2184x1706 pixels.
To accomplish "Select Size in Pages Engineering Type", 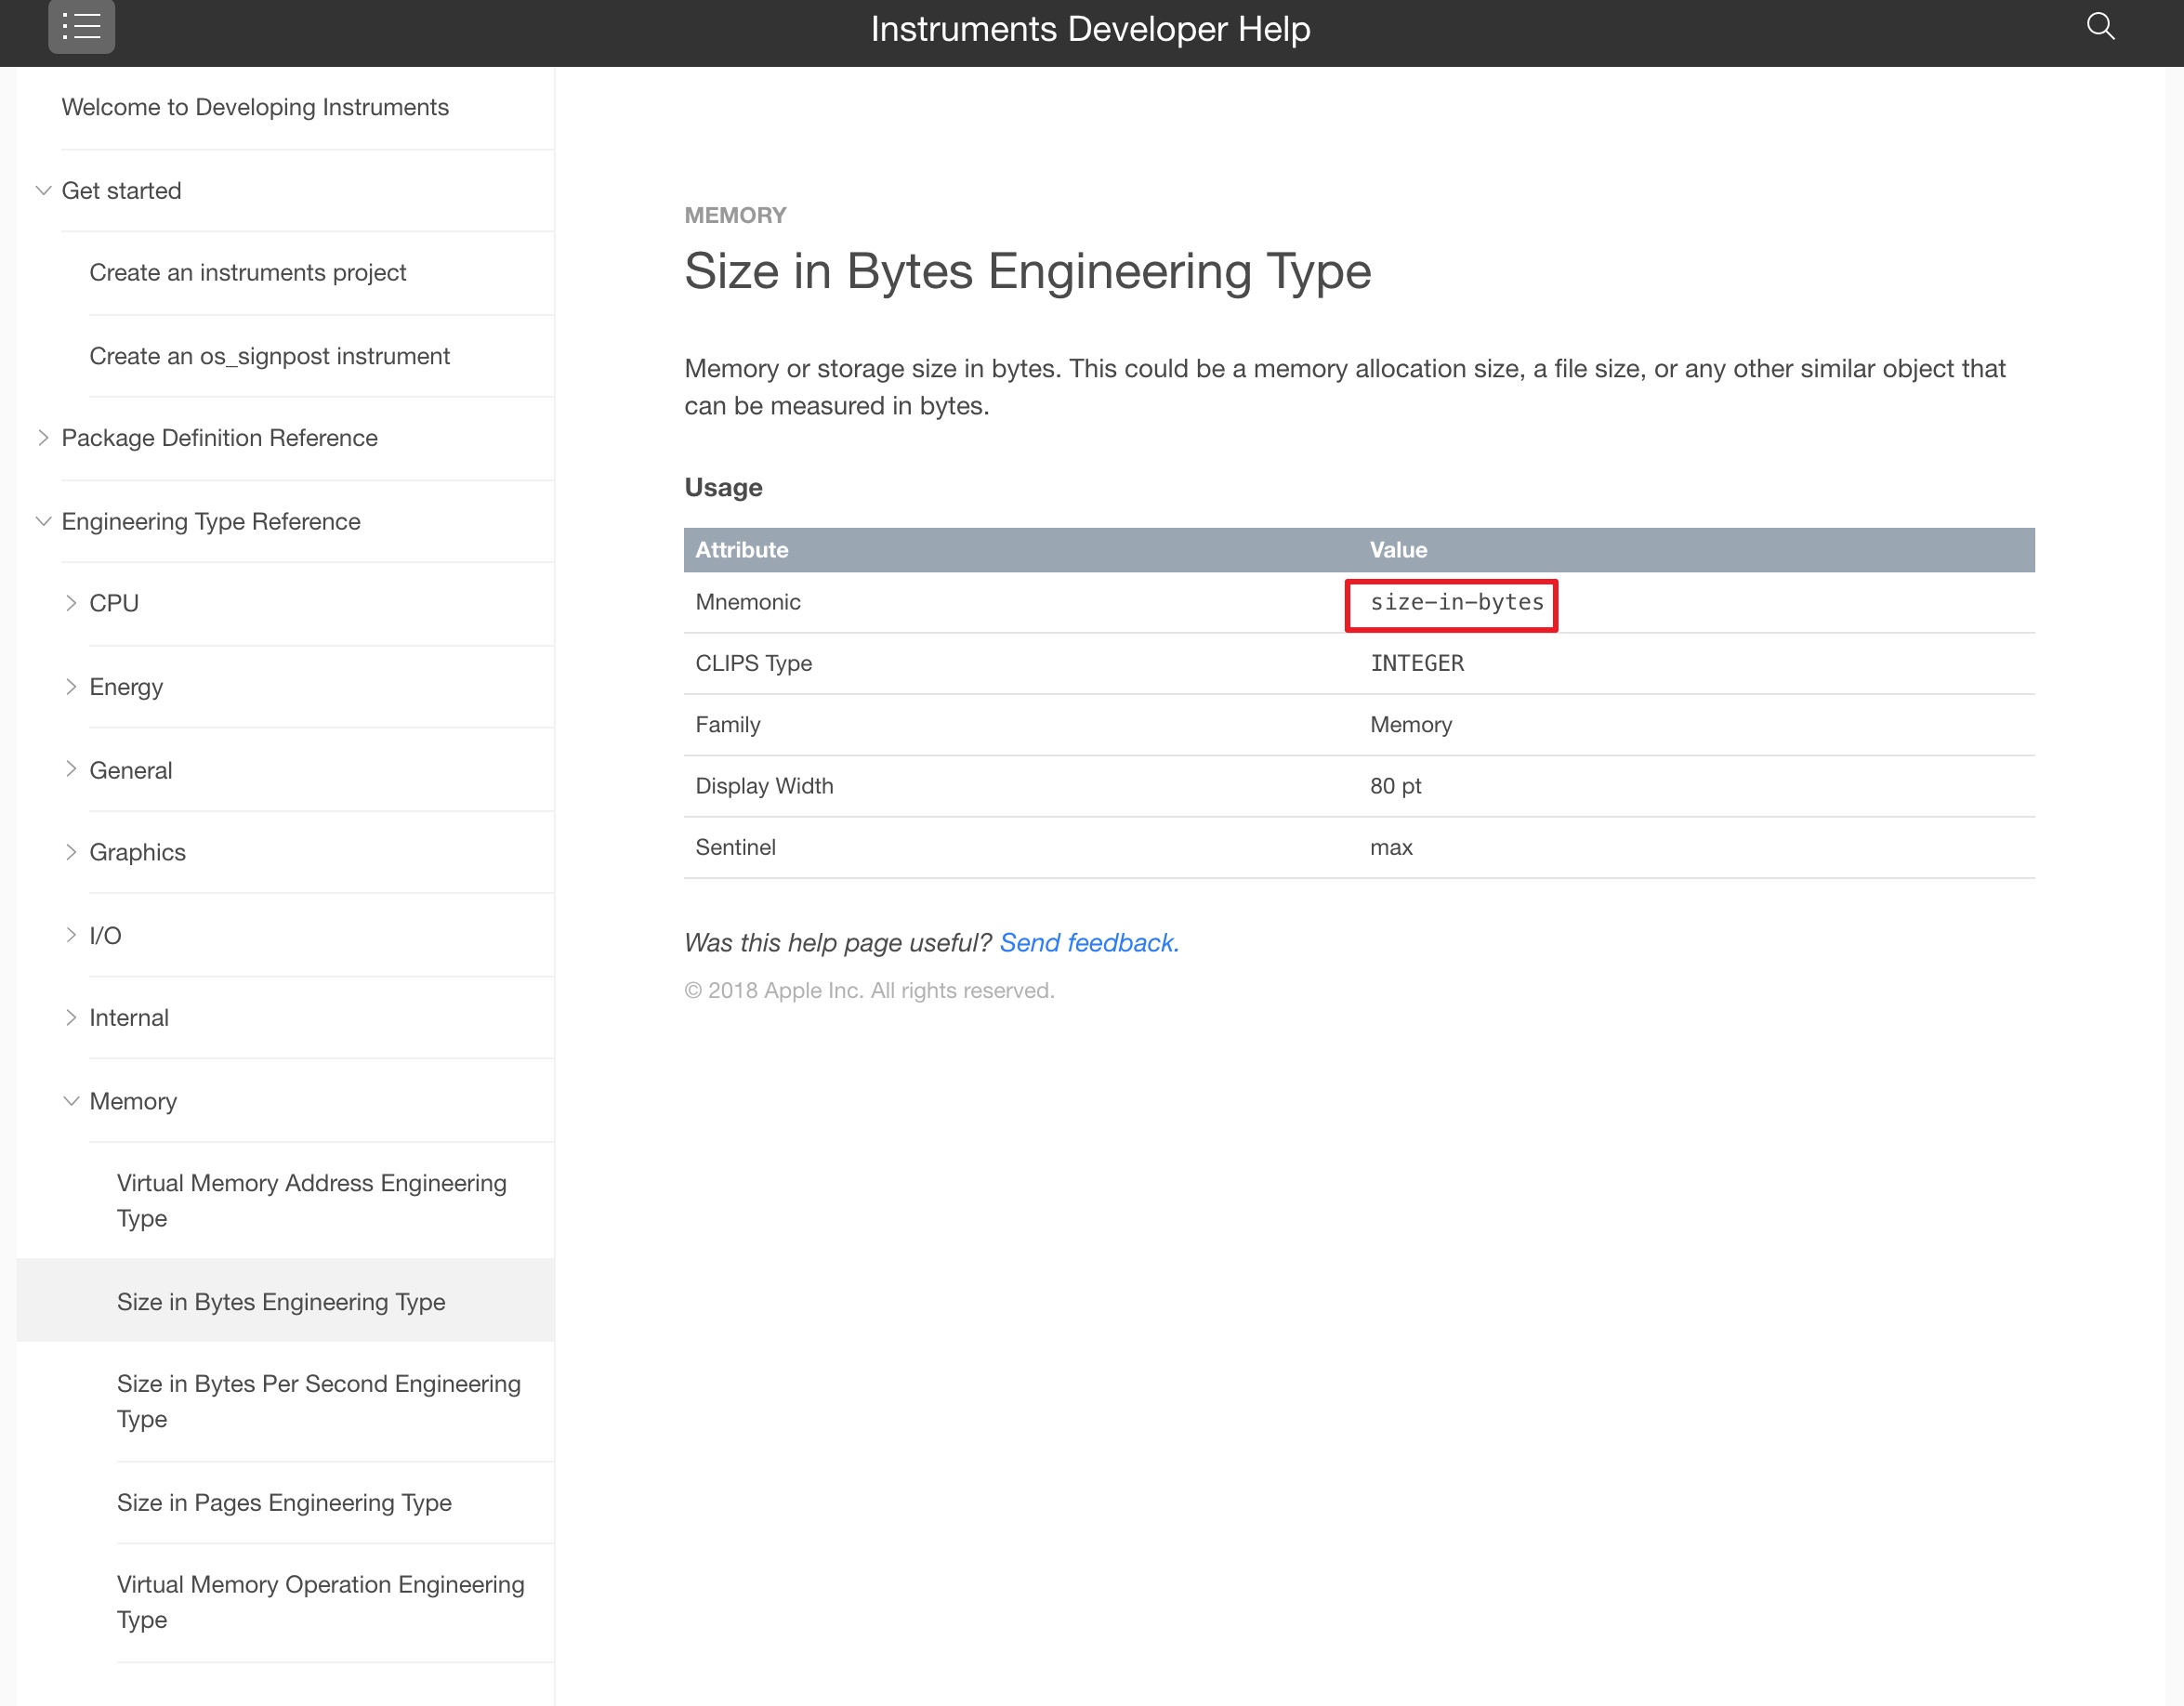I will tap(284, 1502).
